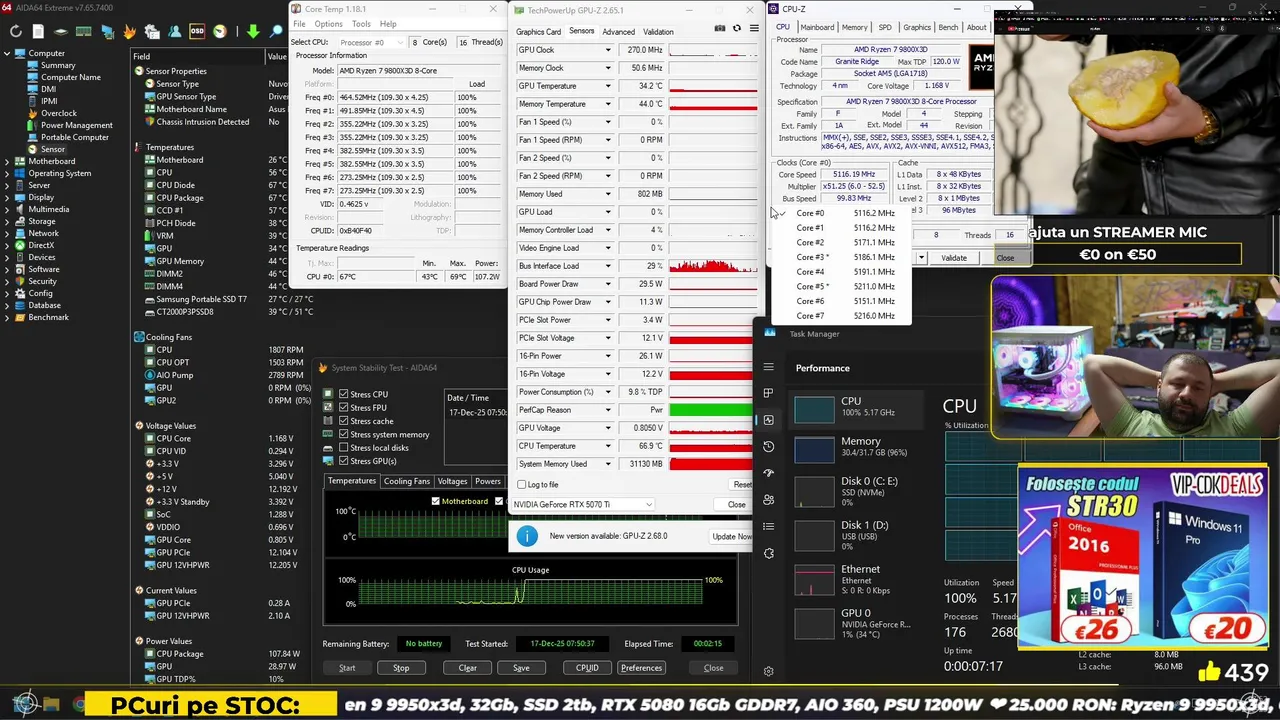Open Task Manager Services icon
The width and height of the screenshot is (1280, 720).
tap(768, 553)
